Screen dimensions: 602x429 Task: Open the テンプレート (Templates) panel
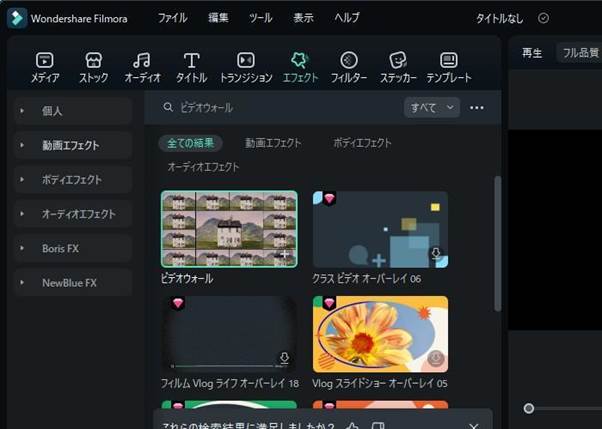pyautogui.click(x=449, y=68)
